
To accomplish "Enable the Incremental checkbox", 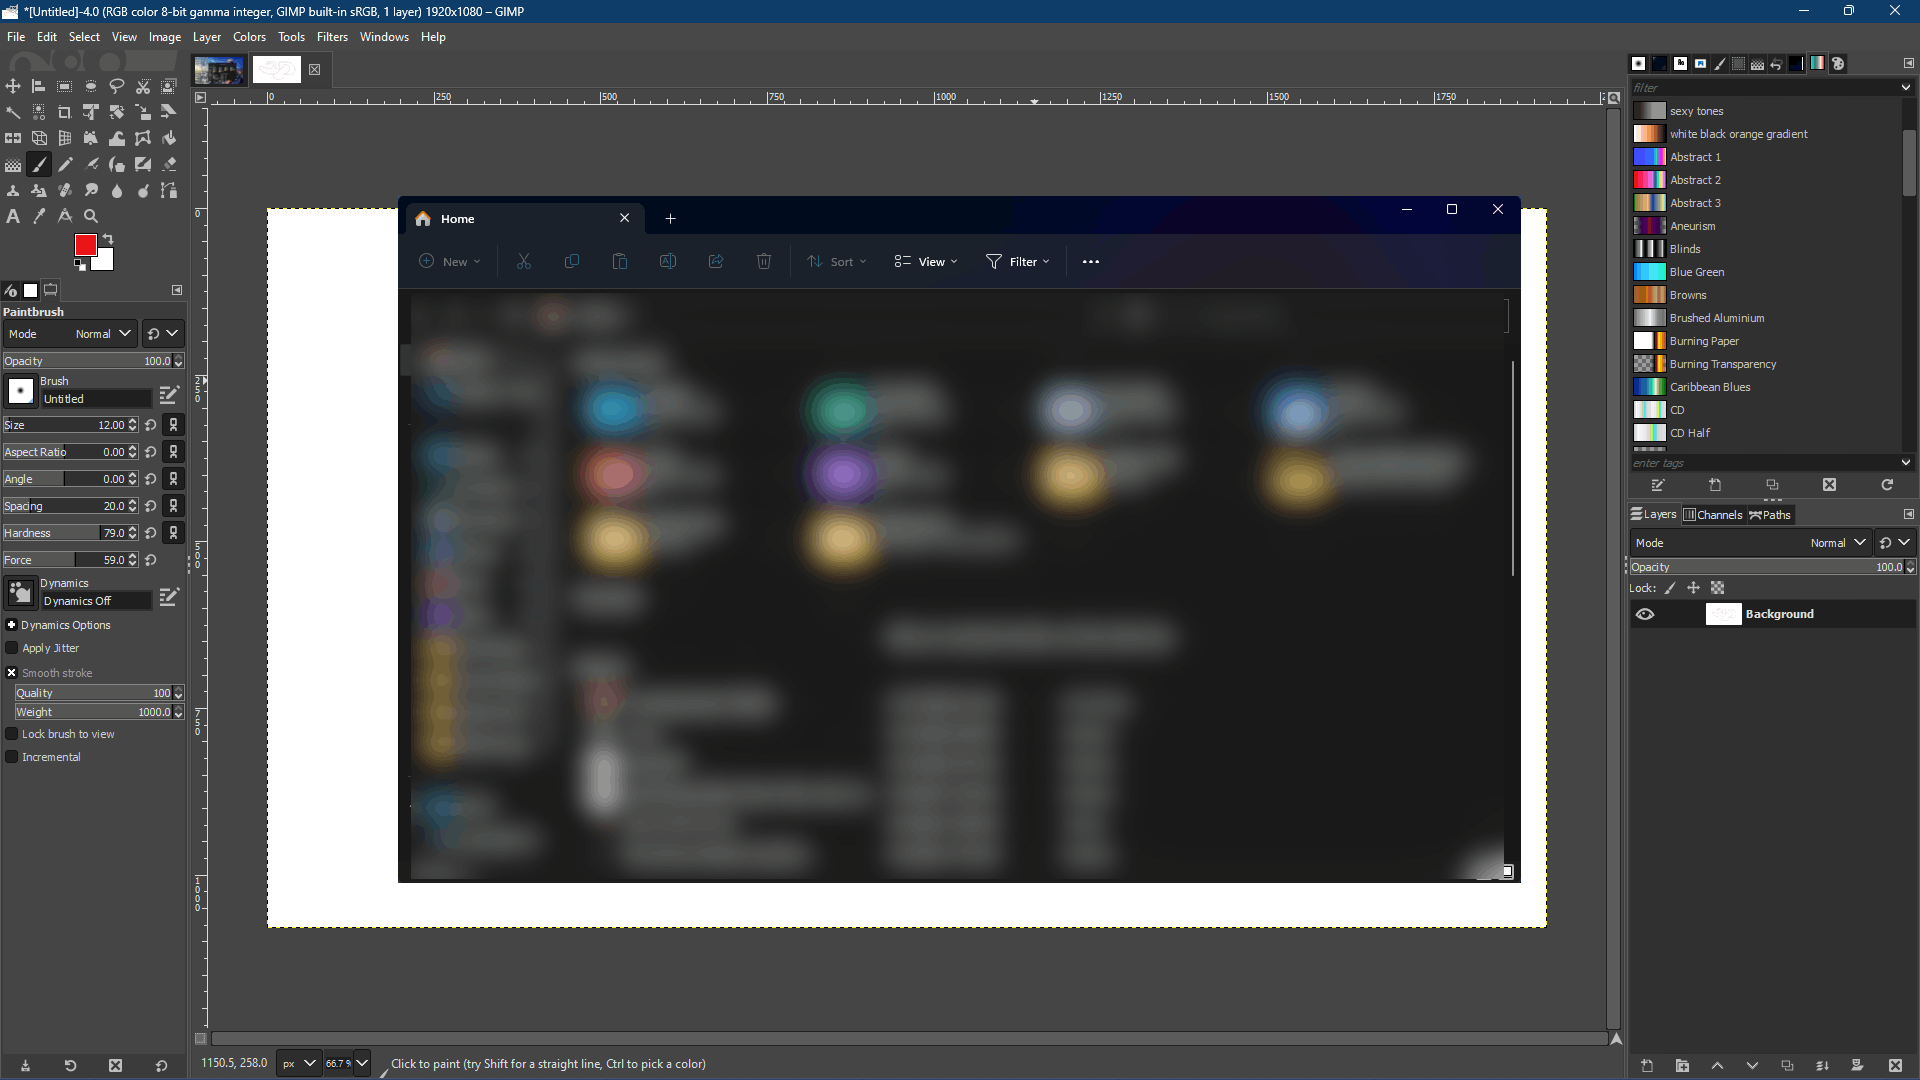I will [x=12, y=757].
